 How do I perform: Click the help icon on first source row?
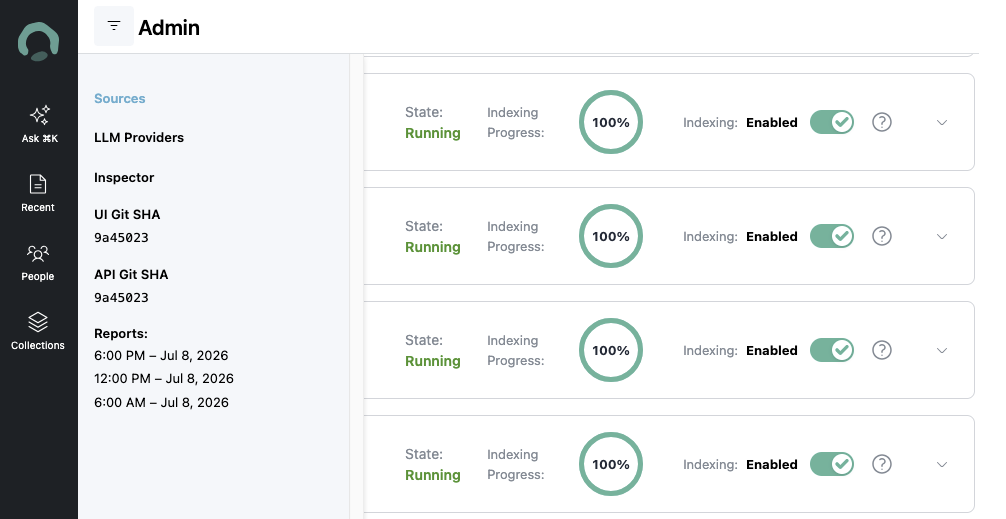pyautogui.click(x=882, y=122)
